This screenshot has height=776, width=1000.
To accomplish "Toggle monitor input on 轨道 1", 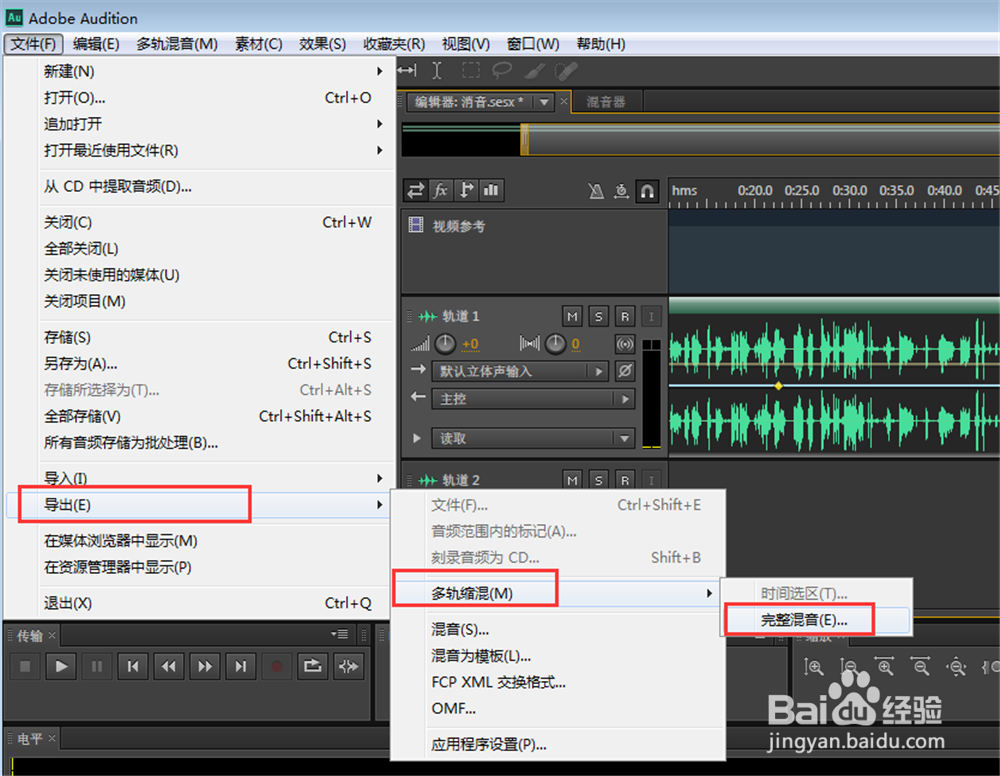I will tap(651, 316).
